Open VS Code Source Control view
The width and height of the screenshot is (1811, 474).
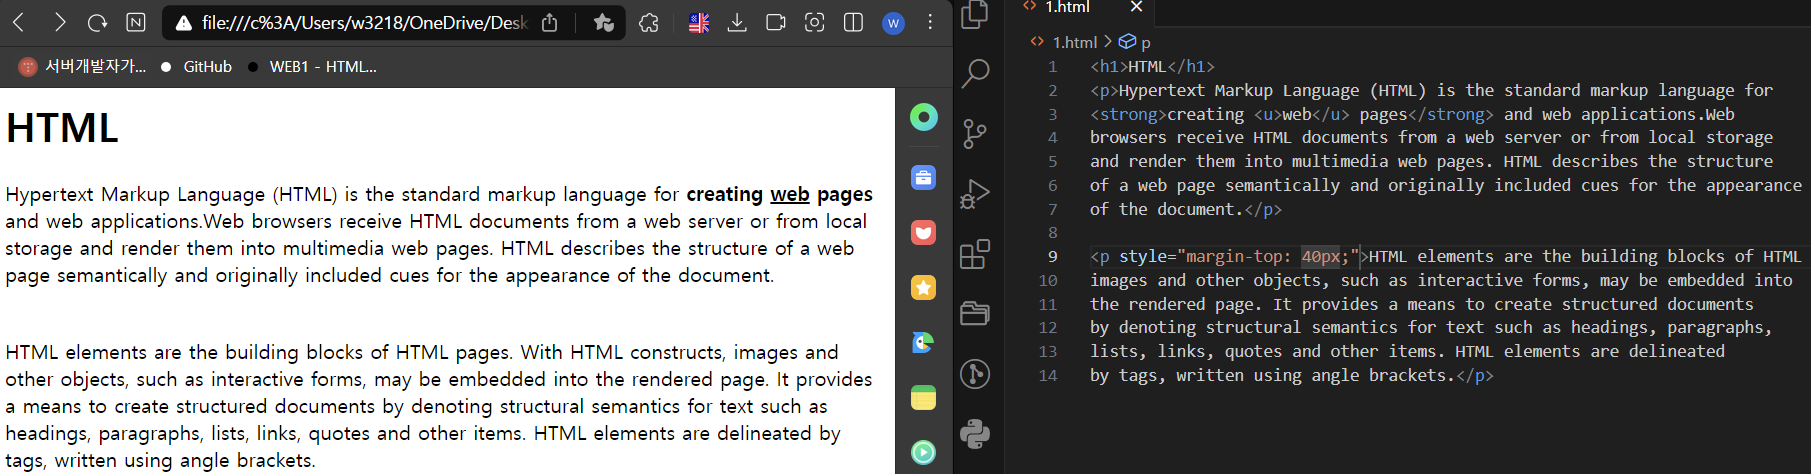(975, 133)
